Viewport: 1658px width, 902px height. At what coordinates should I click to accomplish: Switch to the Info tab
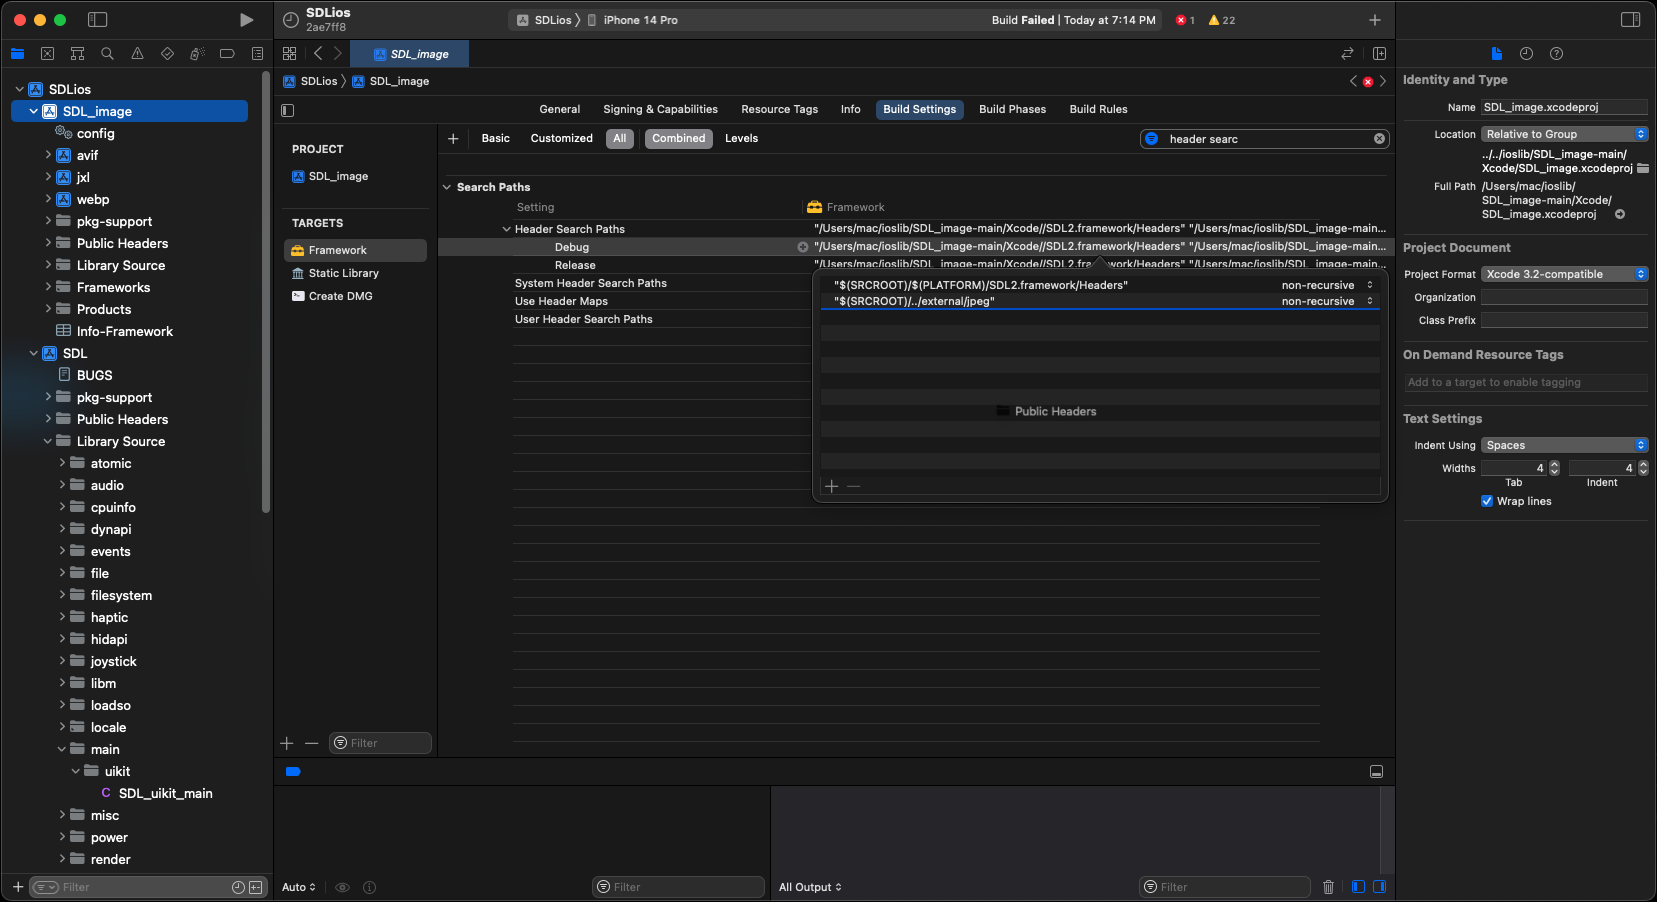coord(850,110)
